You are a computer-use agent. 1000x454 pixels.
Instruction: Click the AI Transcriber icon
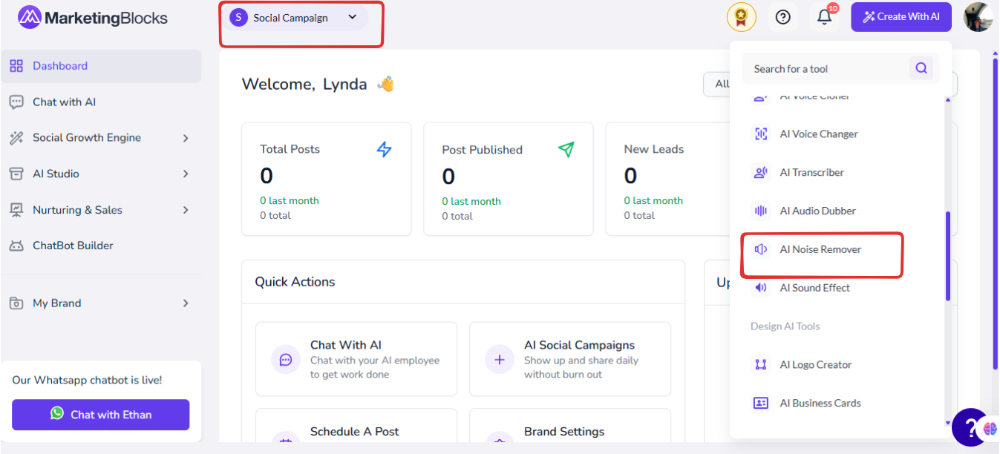[x=761, y=172]
